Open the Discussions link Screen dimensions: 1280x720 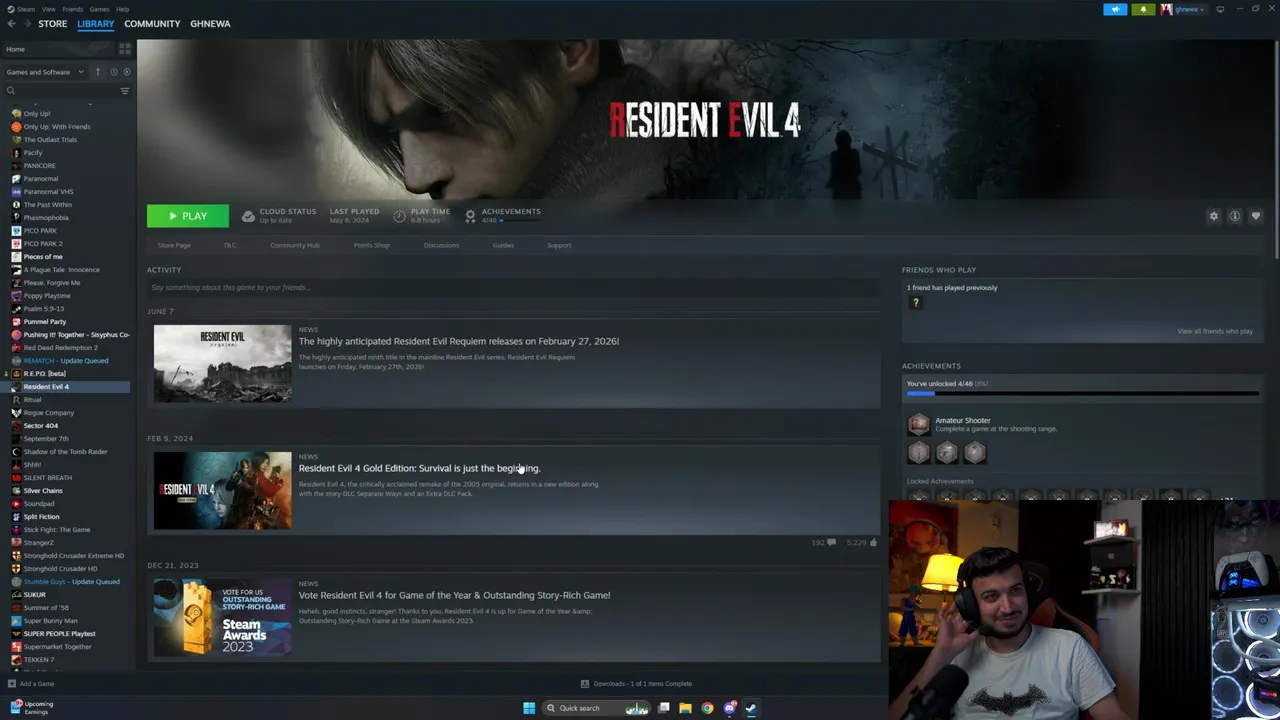(x=441, y=245)
